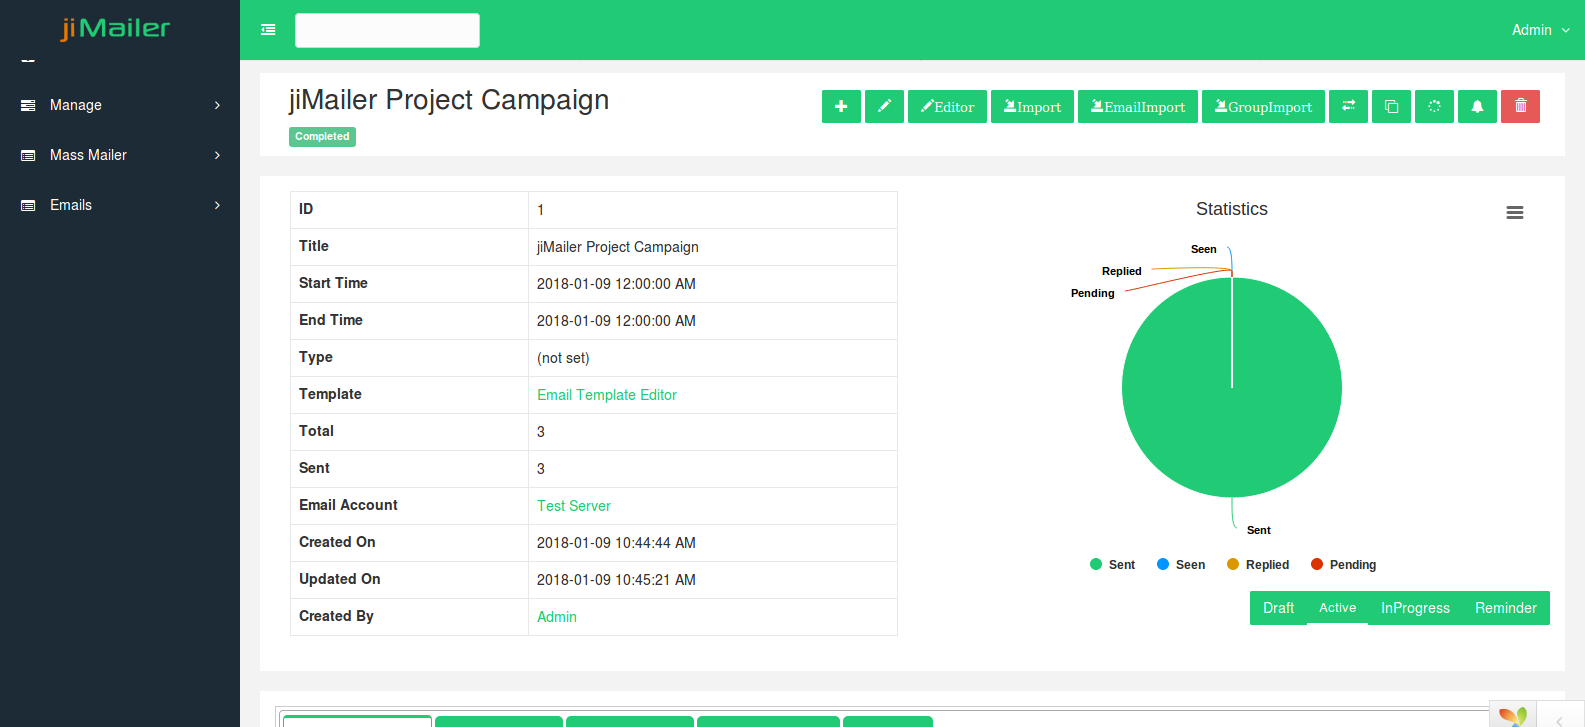Click the Yii debug toolbar logo

point(1513,716)
